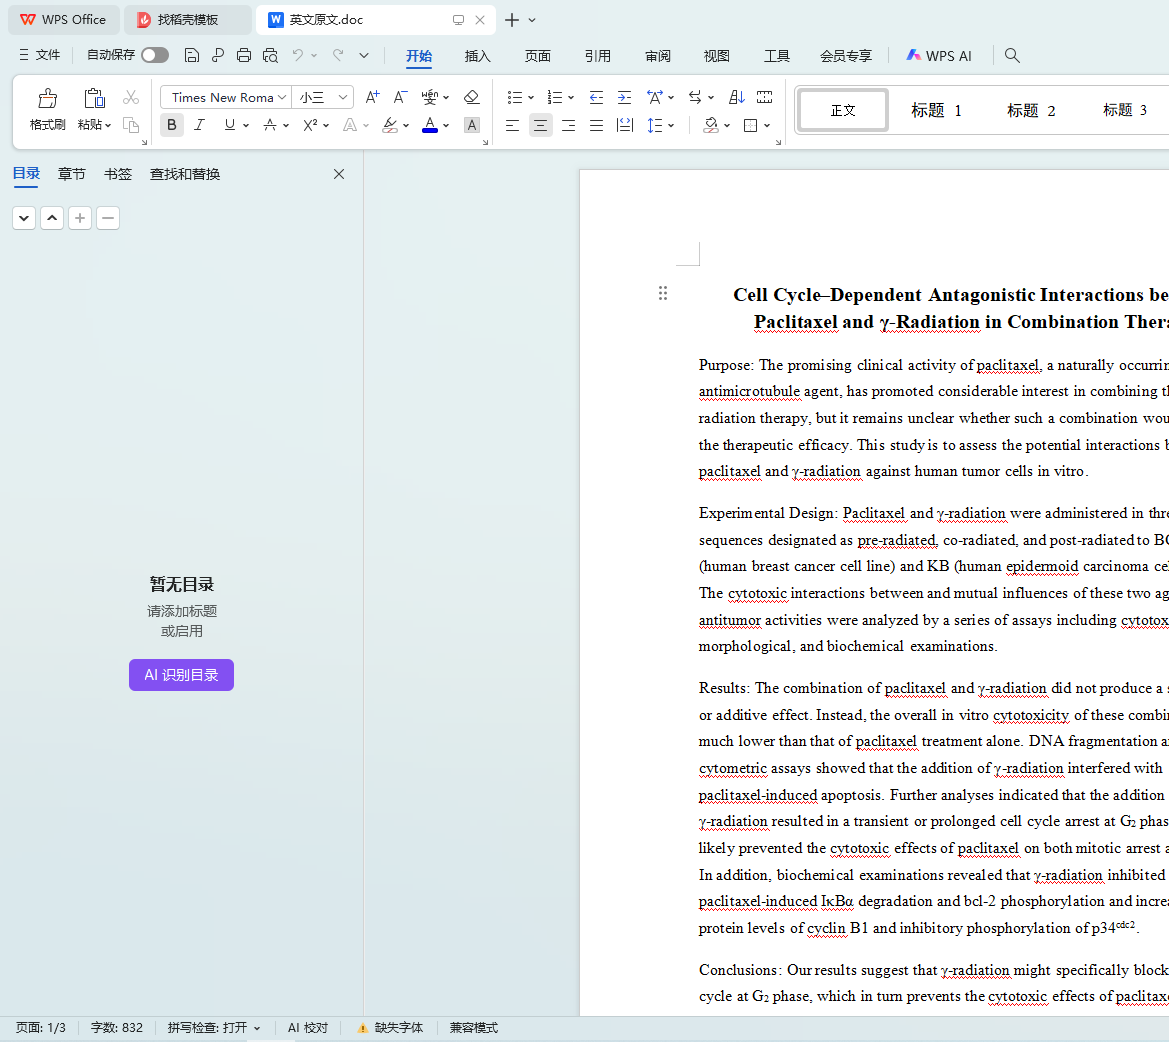Image resolution: width=1169 pixels, height=1042 pixels.
Task: Switch to 找稻壳模板 window tab
Action: click(x=188, y=20)
